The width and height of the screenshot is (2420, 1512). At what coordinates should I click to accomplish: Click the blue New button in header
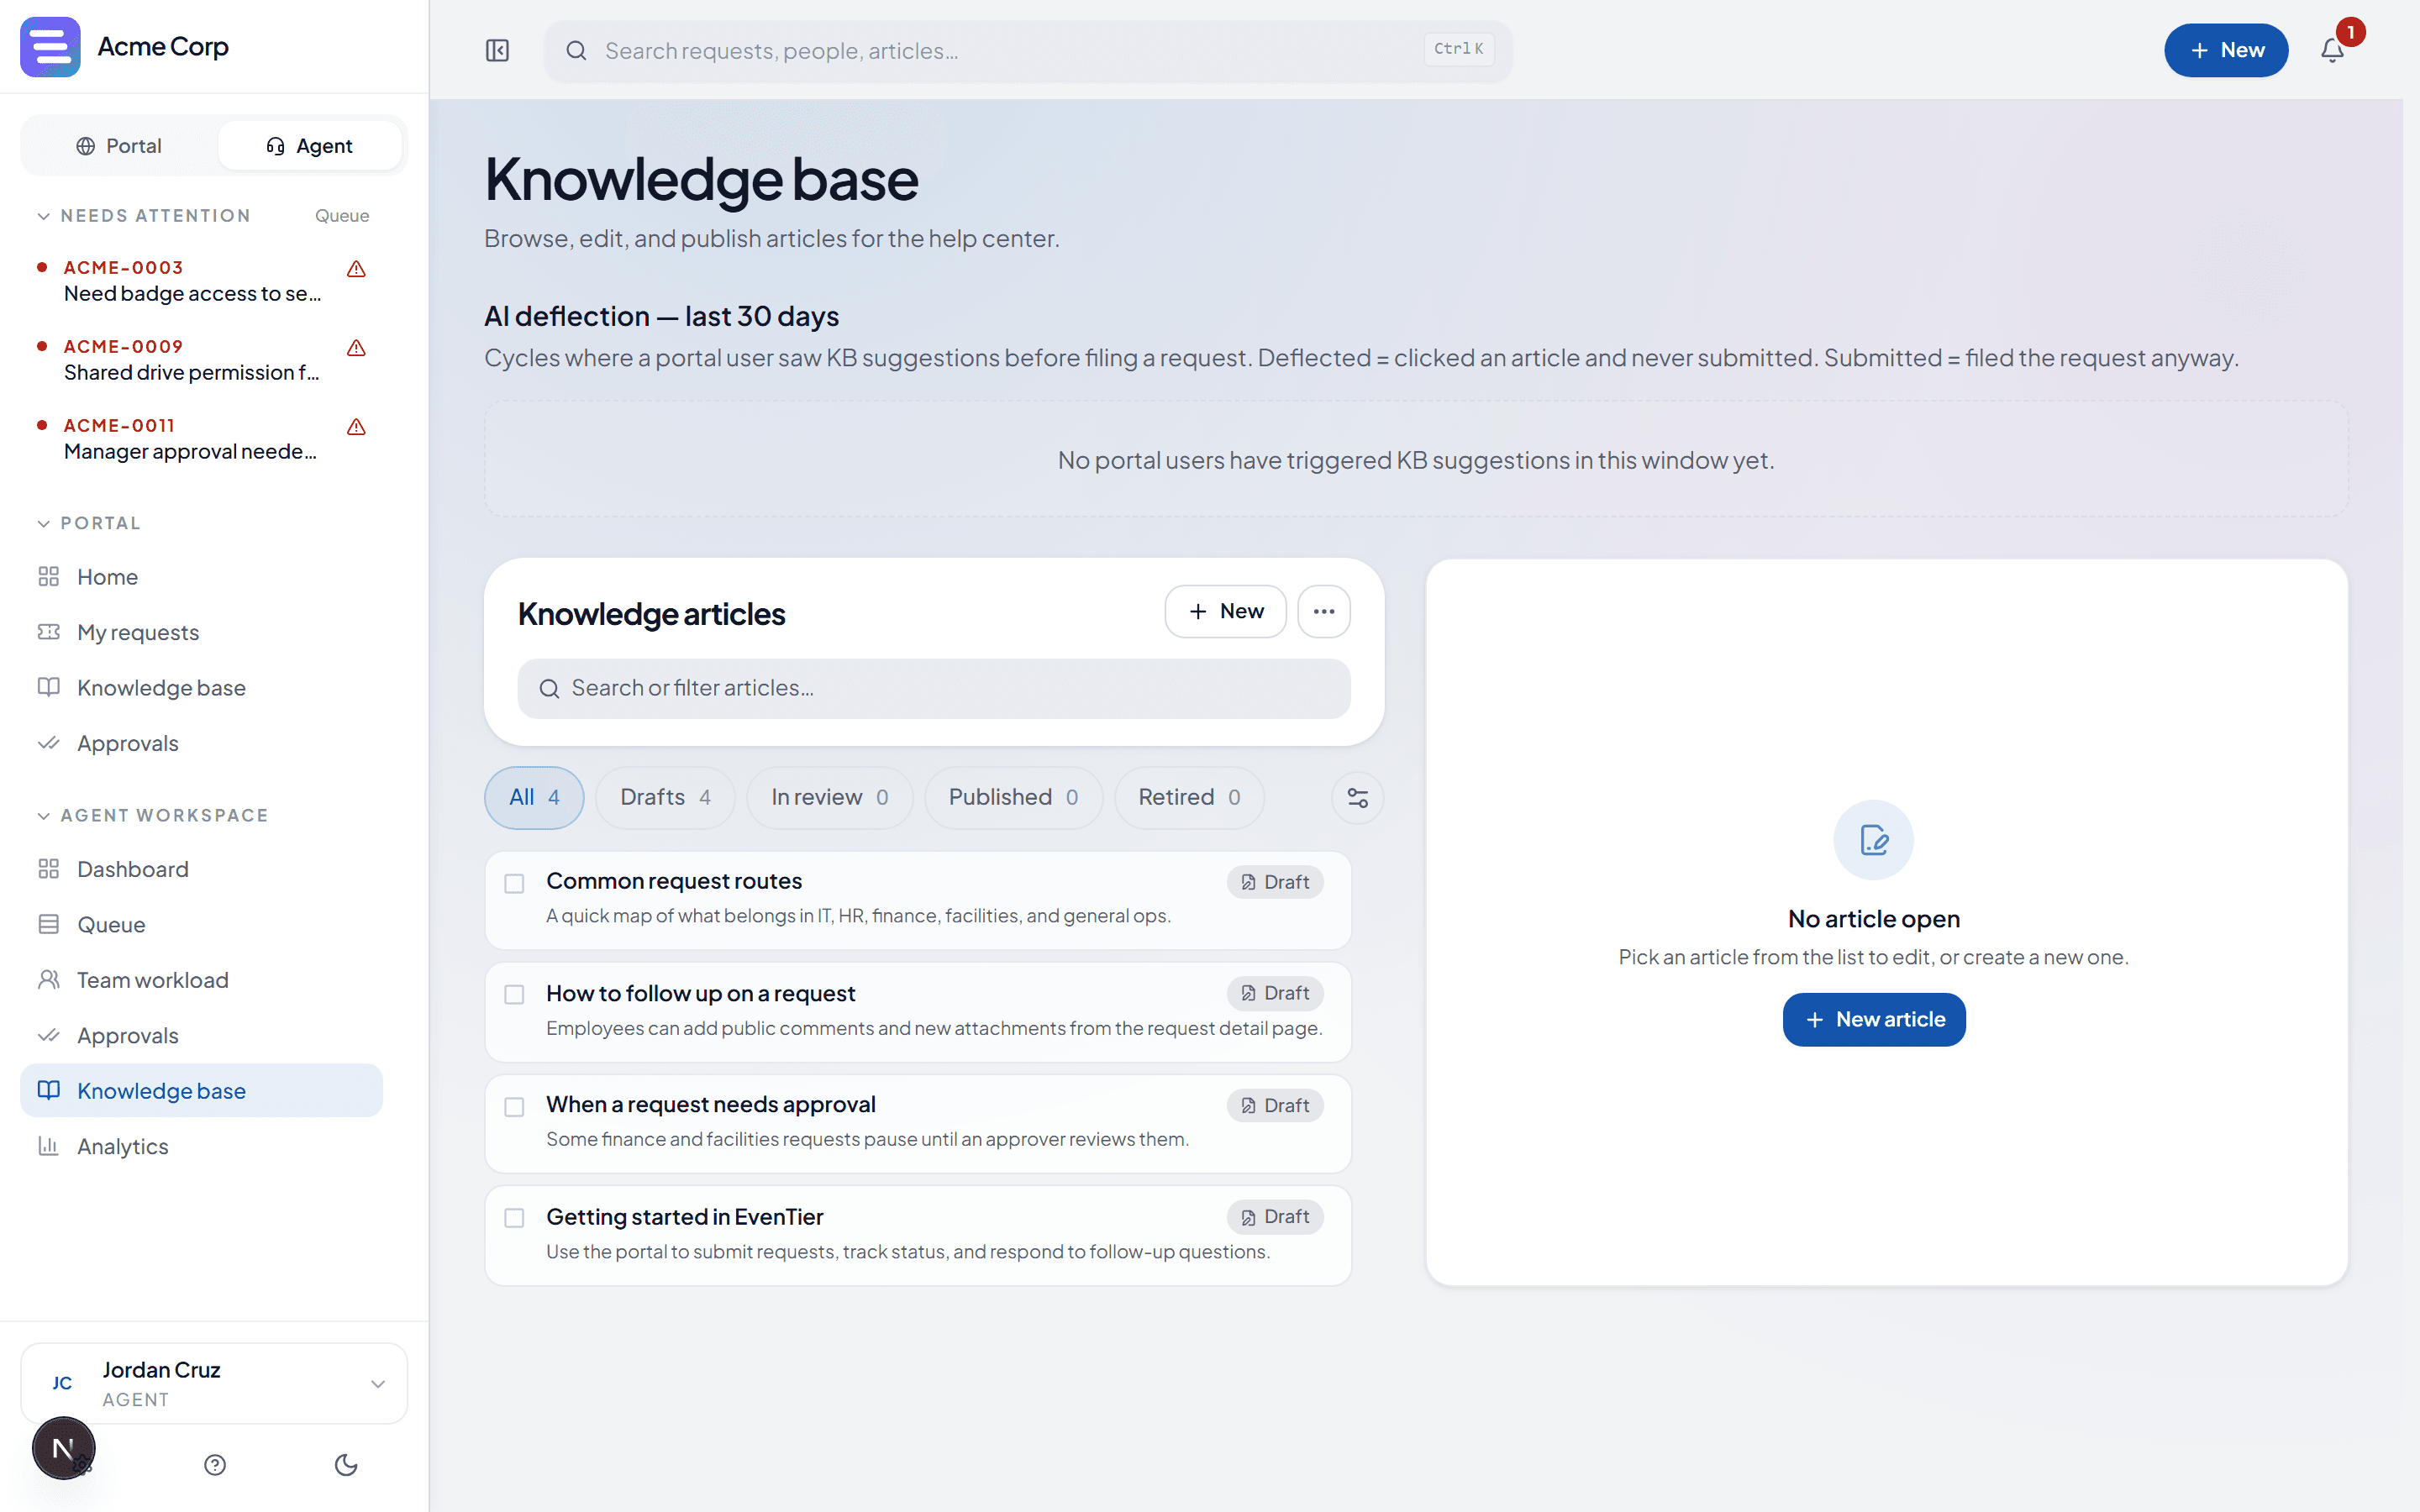[x=2226, y=50]
